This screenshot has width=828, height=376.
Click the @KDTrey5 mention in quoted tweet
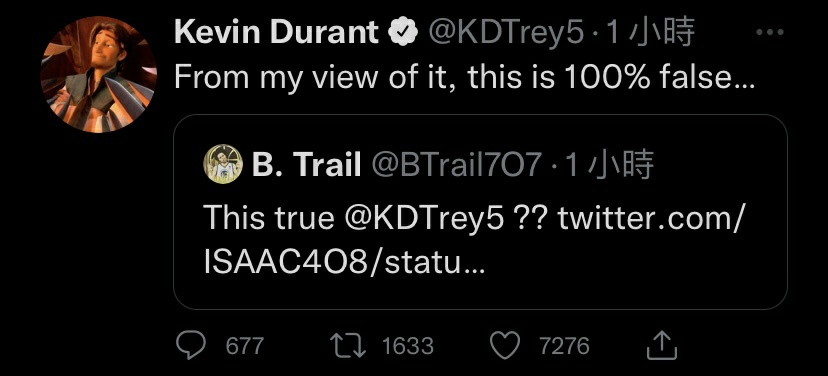tap(425, 218)
